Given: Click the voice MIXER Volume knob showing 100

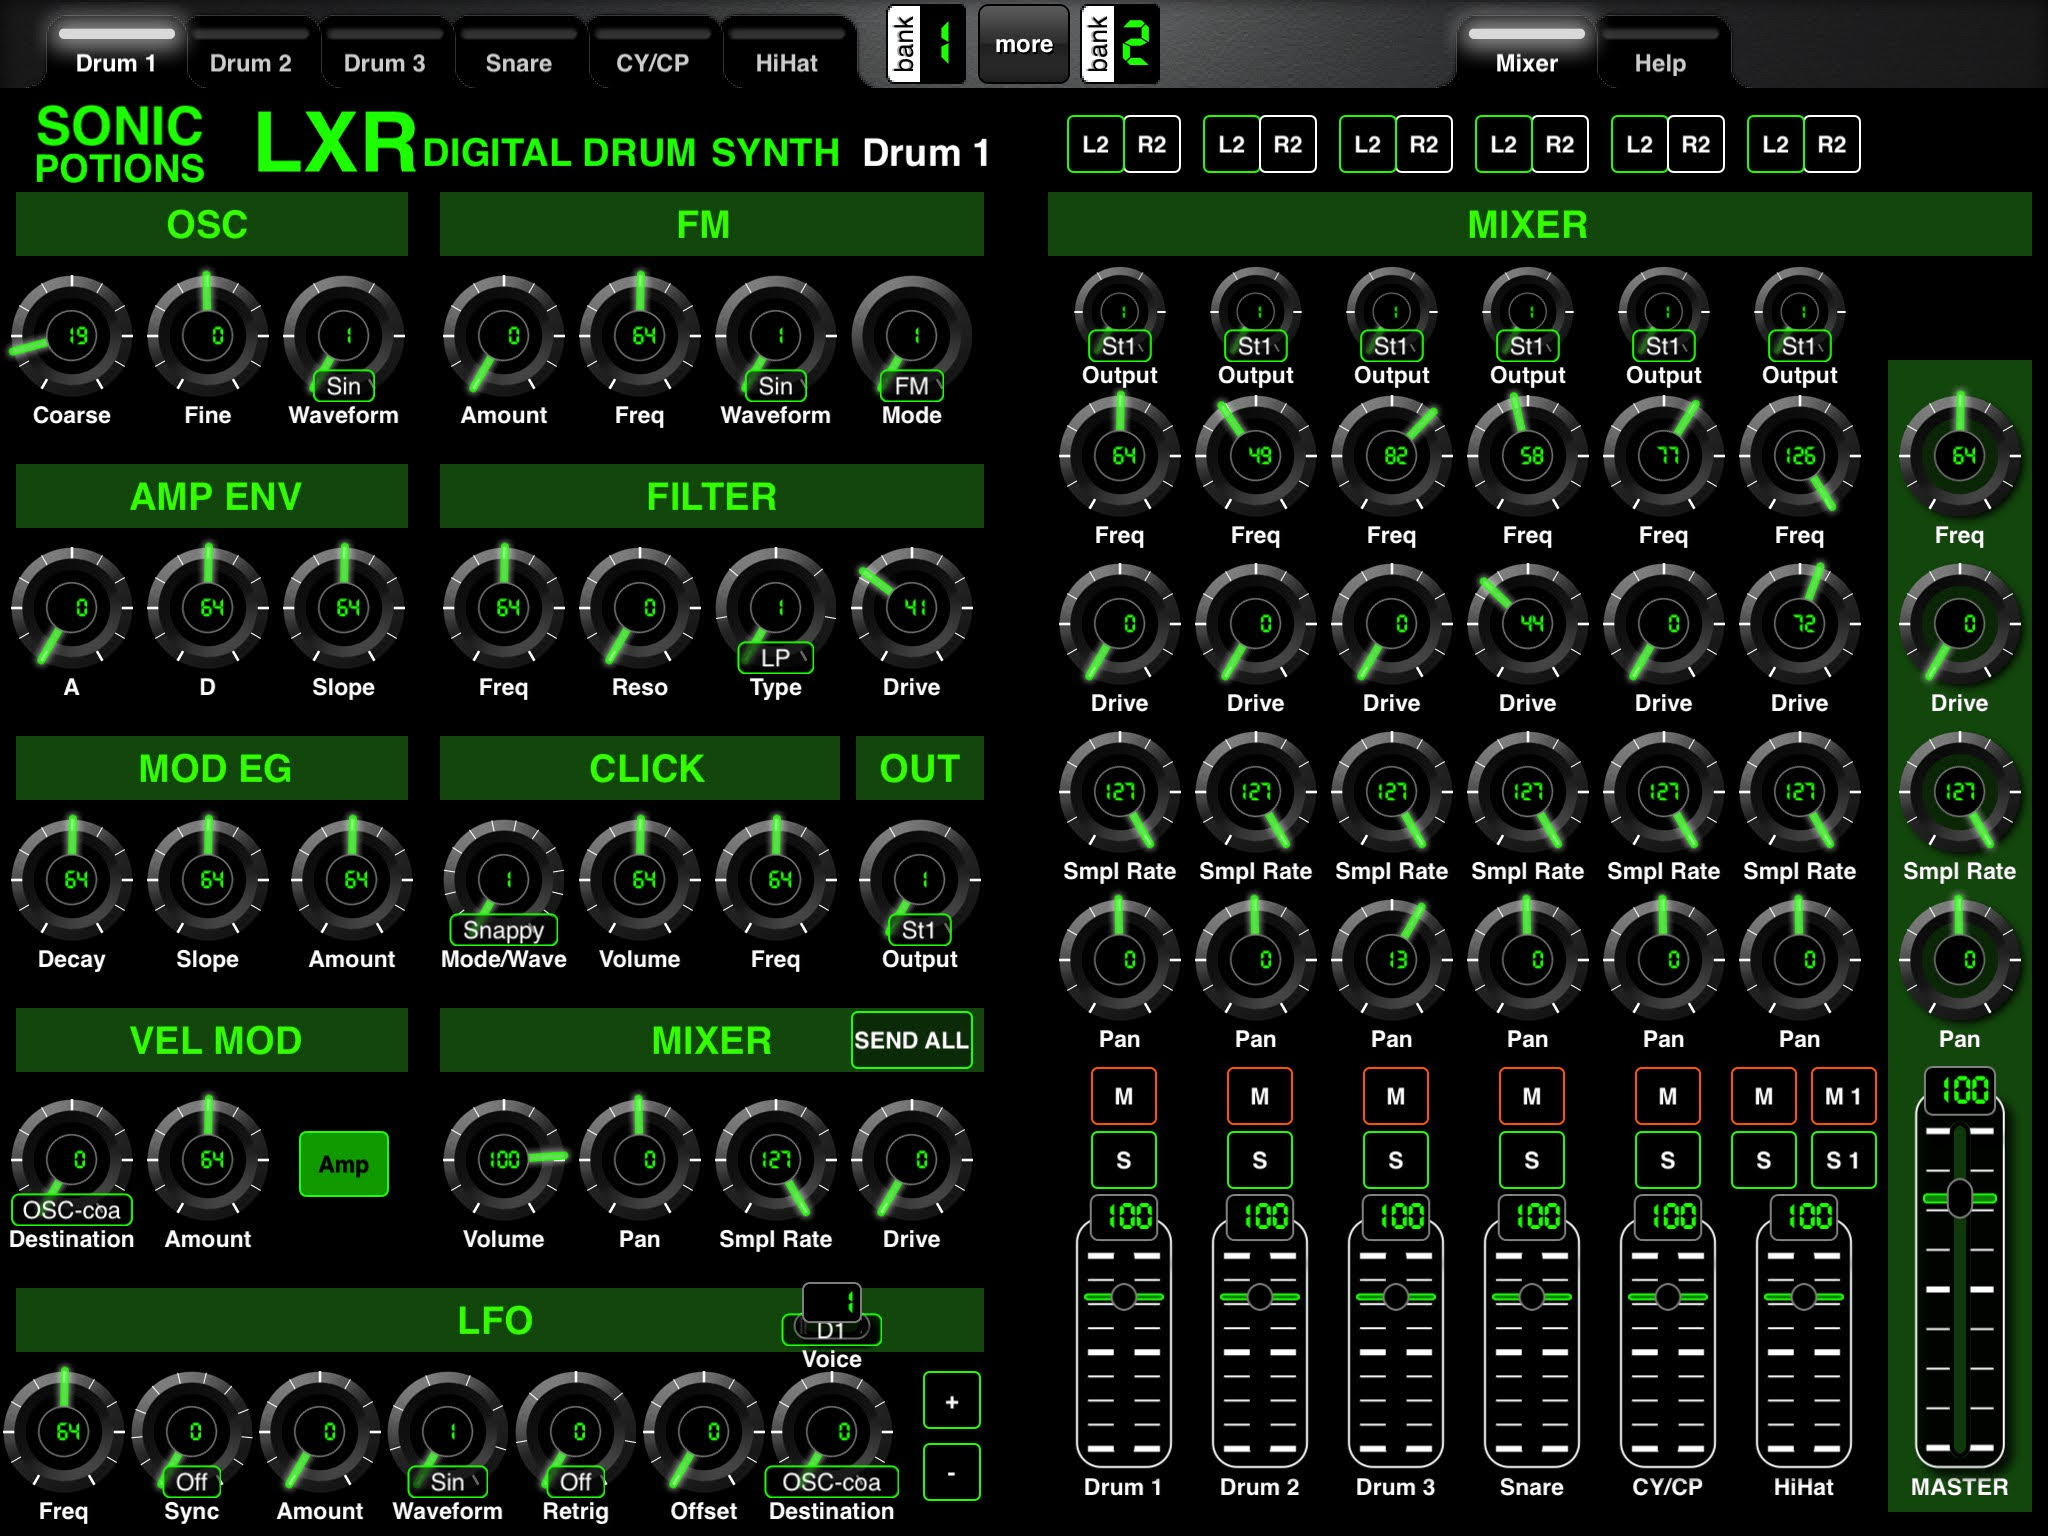Looking at the screenshot, I should [504, 1160].
